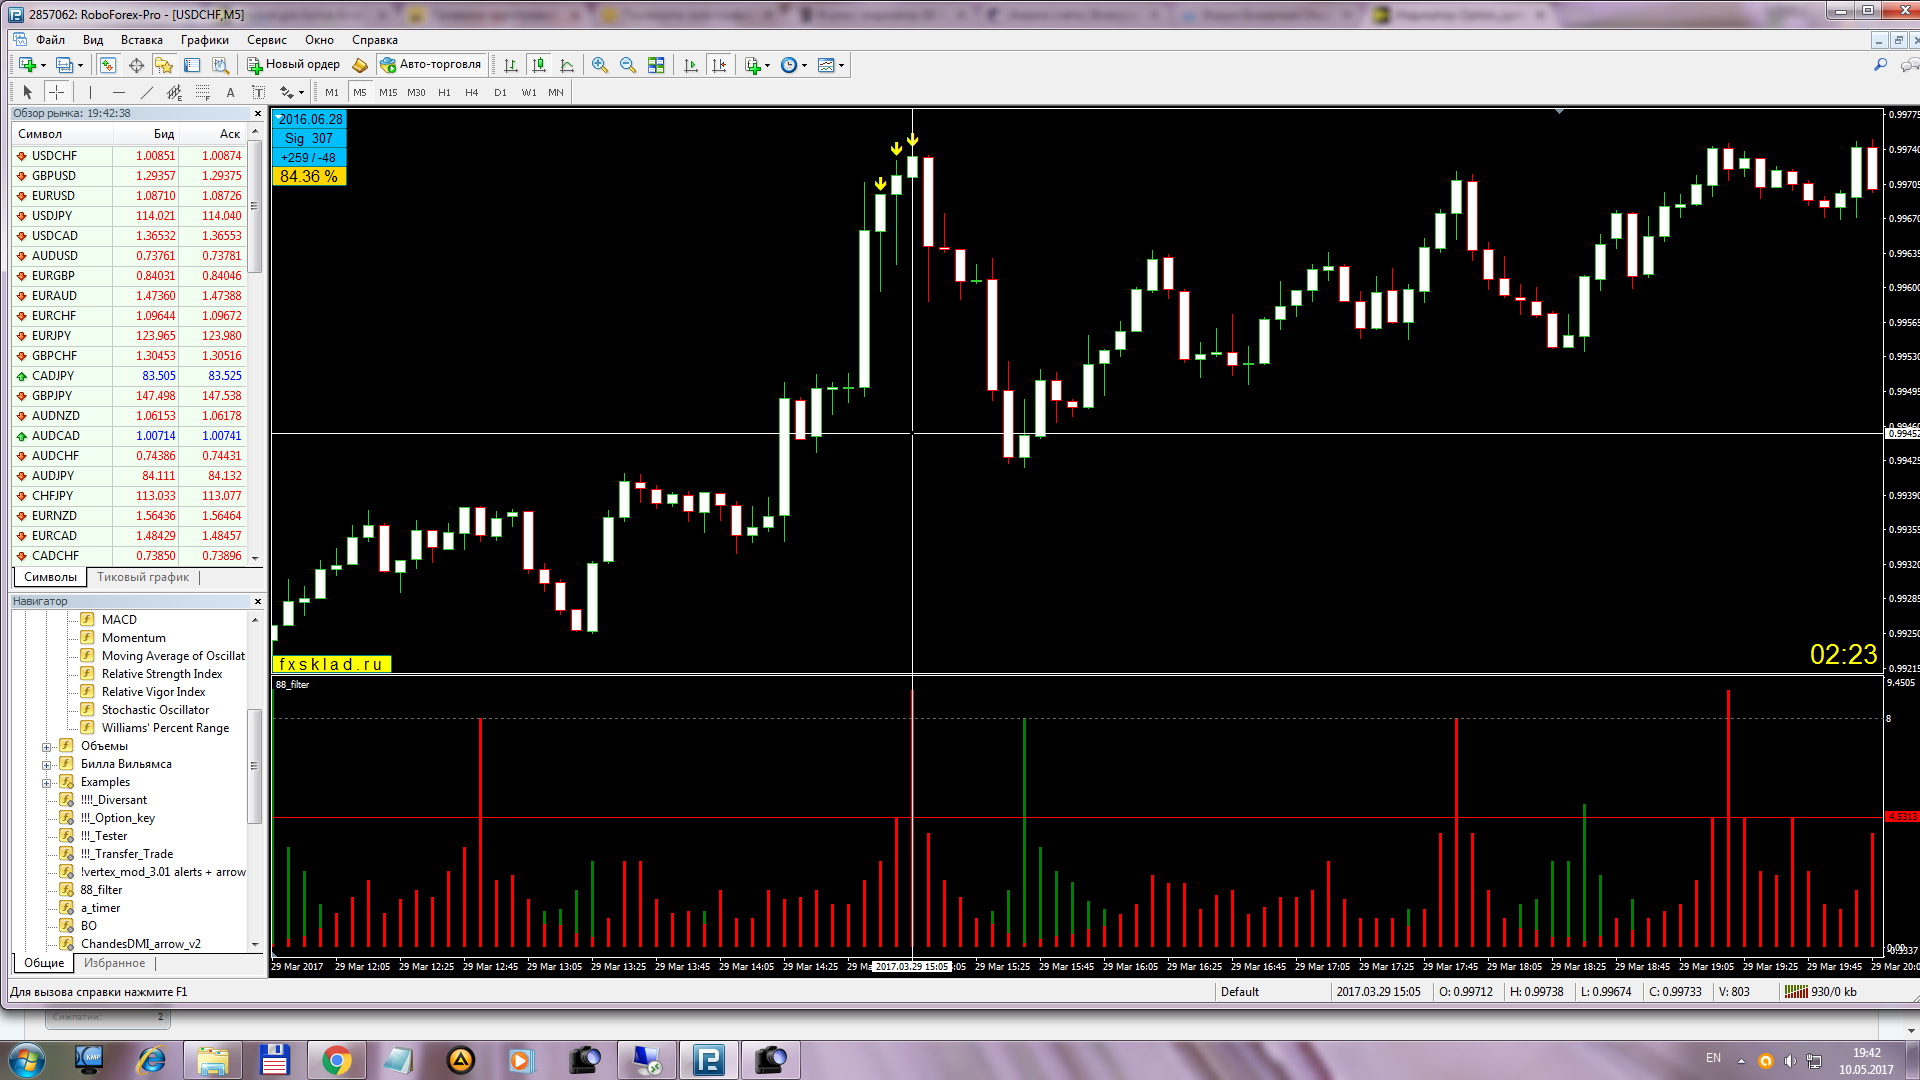This screenshot has height=1080, width=1920.
Task: Toggle the Авто-торговля button
Action: [431, 65]
